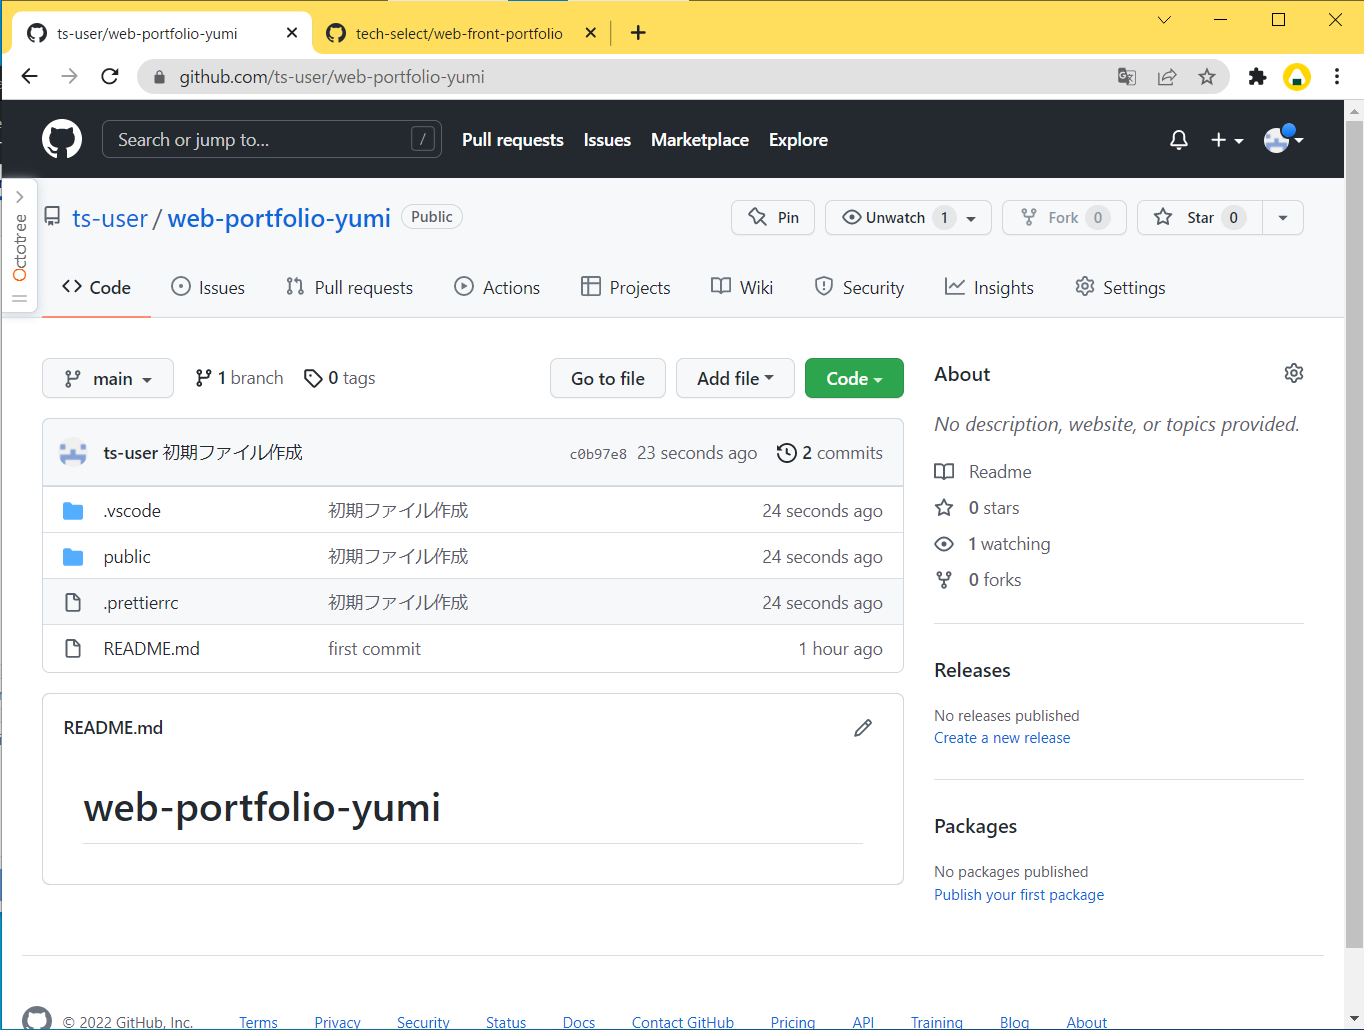Click the Google Translate icon in address bar
The image size is (1364, 1030).
coord(1127,77)
